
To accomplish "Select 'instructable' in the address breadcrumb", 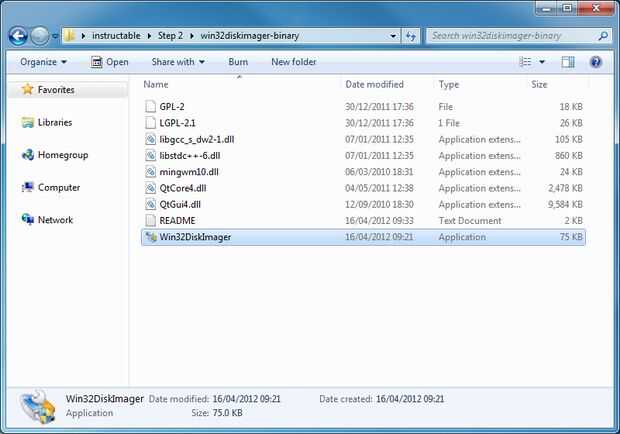I will coord(116,36).
